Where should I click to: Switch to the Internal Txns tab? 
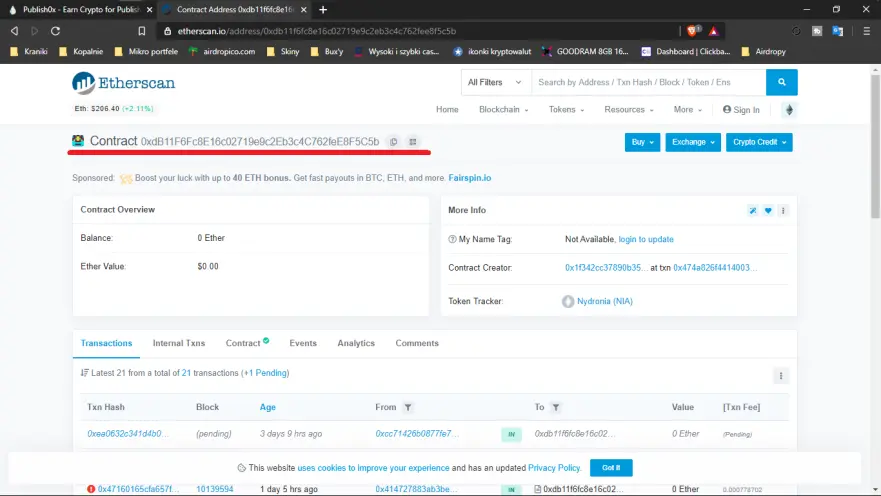point(179,343)
